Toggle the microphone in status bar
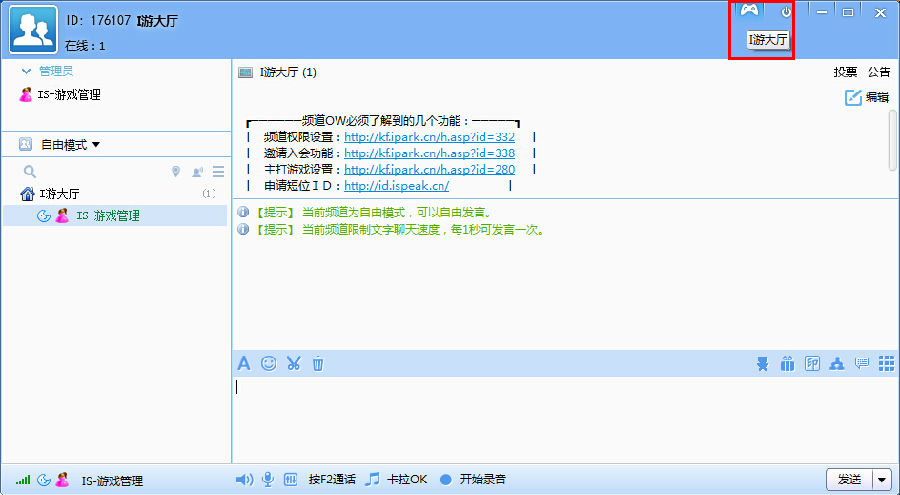The width and height of the screenshot is (900, 495). click(x=268, y=480)
